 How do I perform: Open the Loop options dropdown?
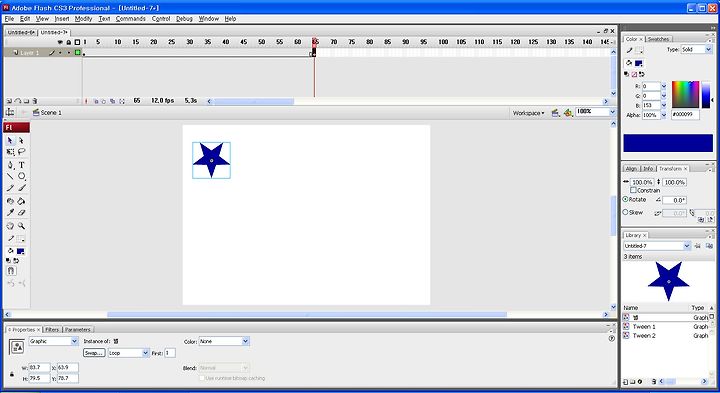point(128,353)
